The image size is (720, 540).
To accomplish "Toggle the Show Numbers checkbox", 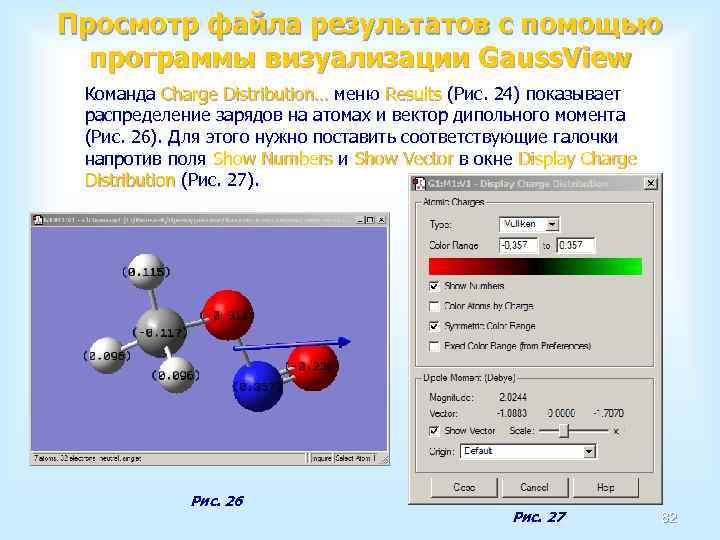I will [x=434, y=287].
